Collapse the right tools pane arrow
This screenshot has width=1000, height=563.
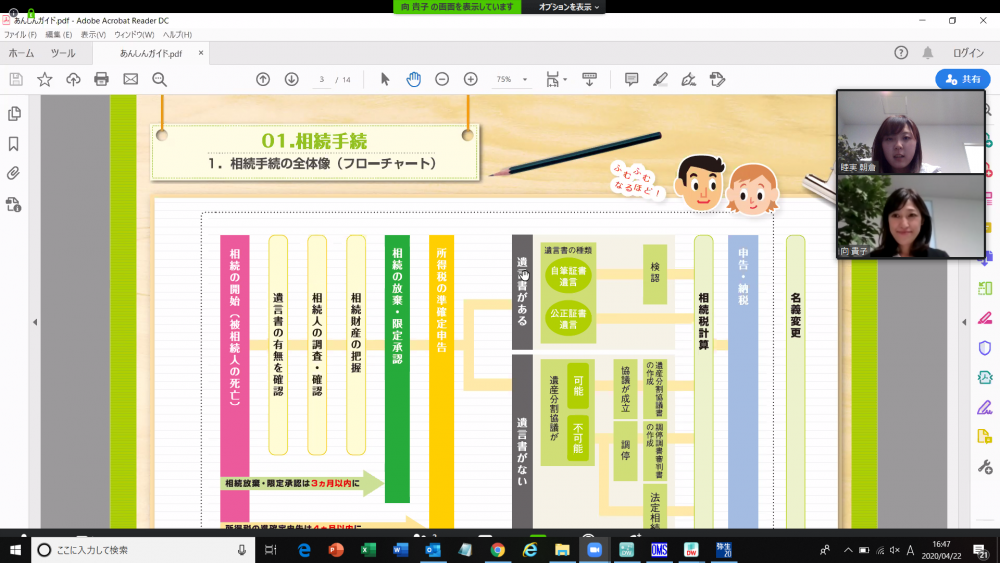pos(964,322)
